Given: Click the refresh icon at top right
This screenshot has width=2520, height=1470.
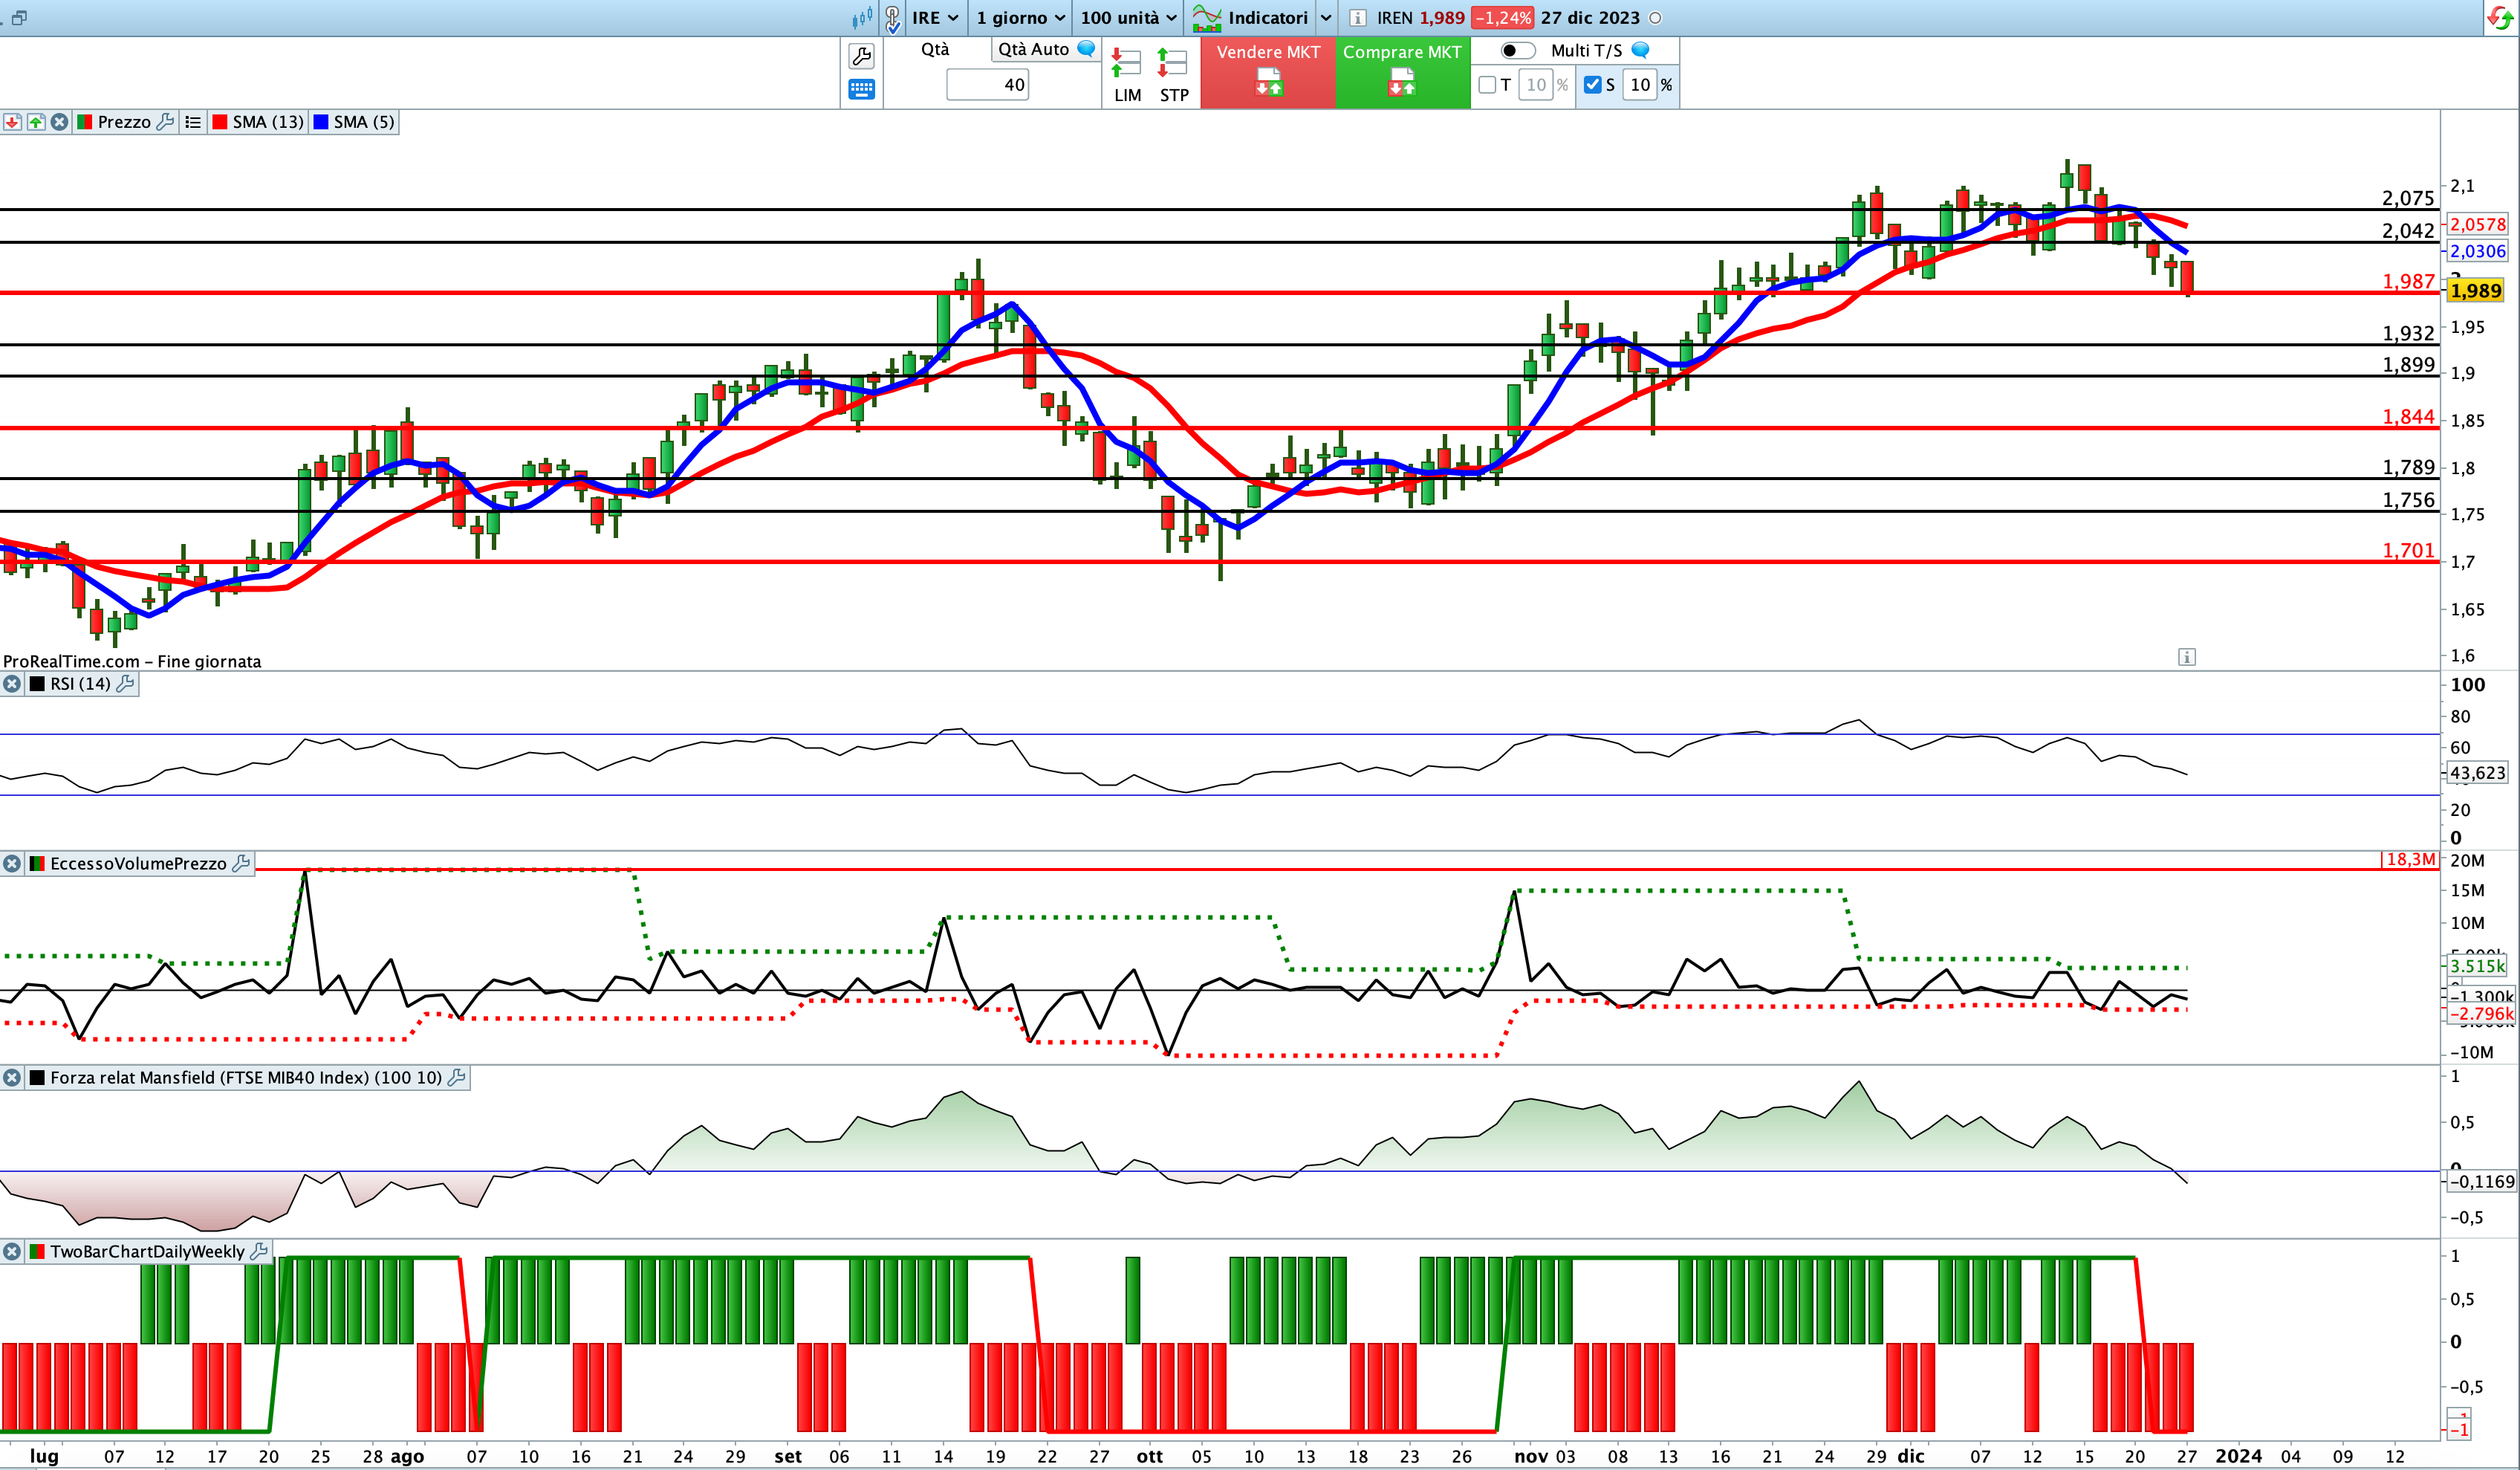Looking at the screenshot, I should pyautogui.click(x=2499, y=18).
